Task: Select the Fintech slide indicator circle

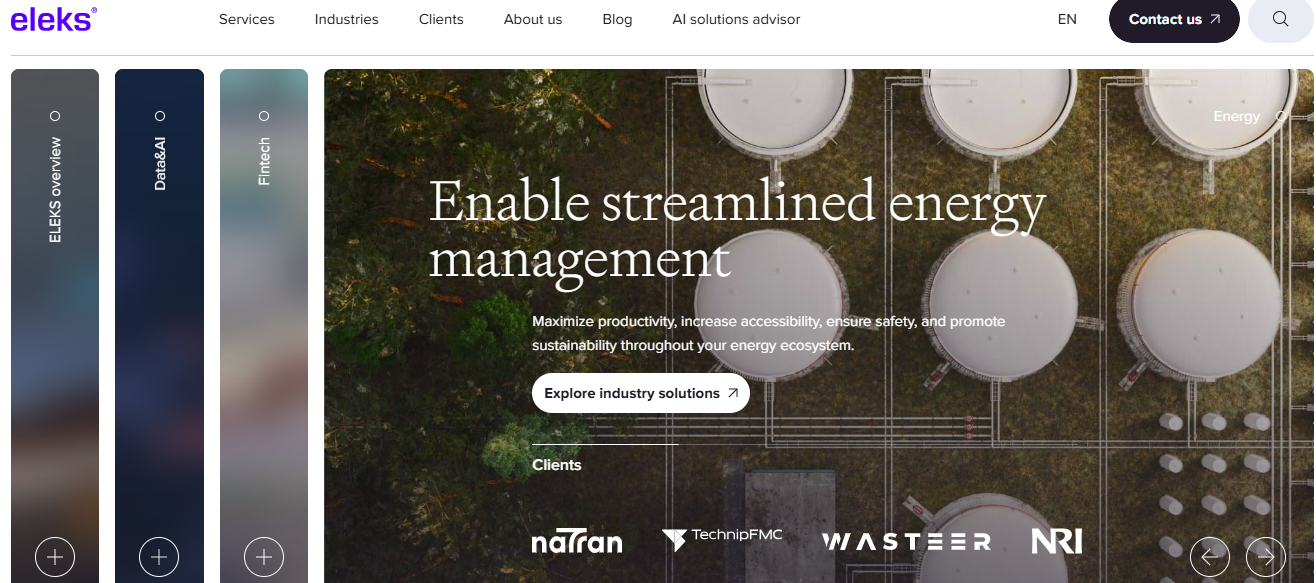Action: (x=264, y=116)
